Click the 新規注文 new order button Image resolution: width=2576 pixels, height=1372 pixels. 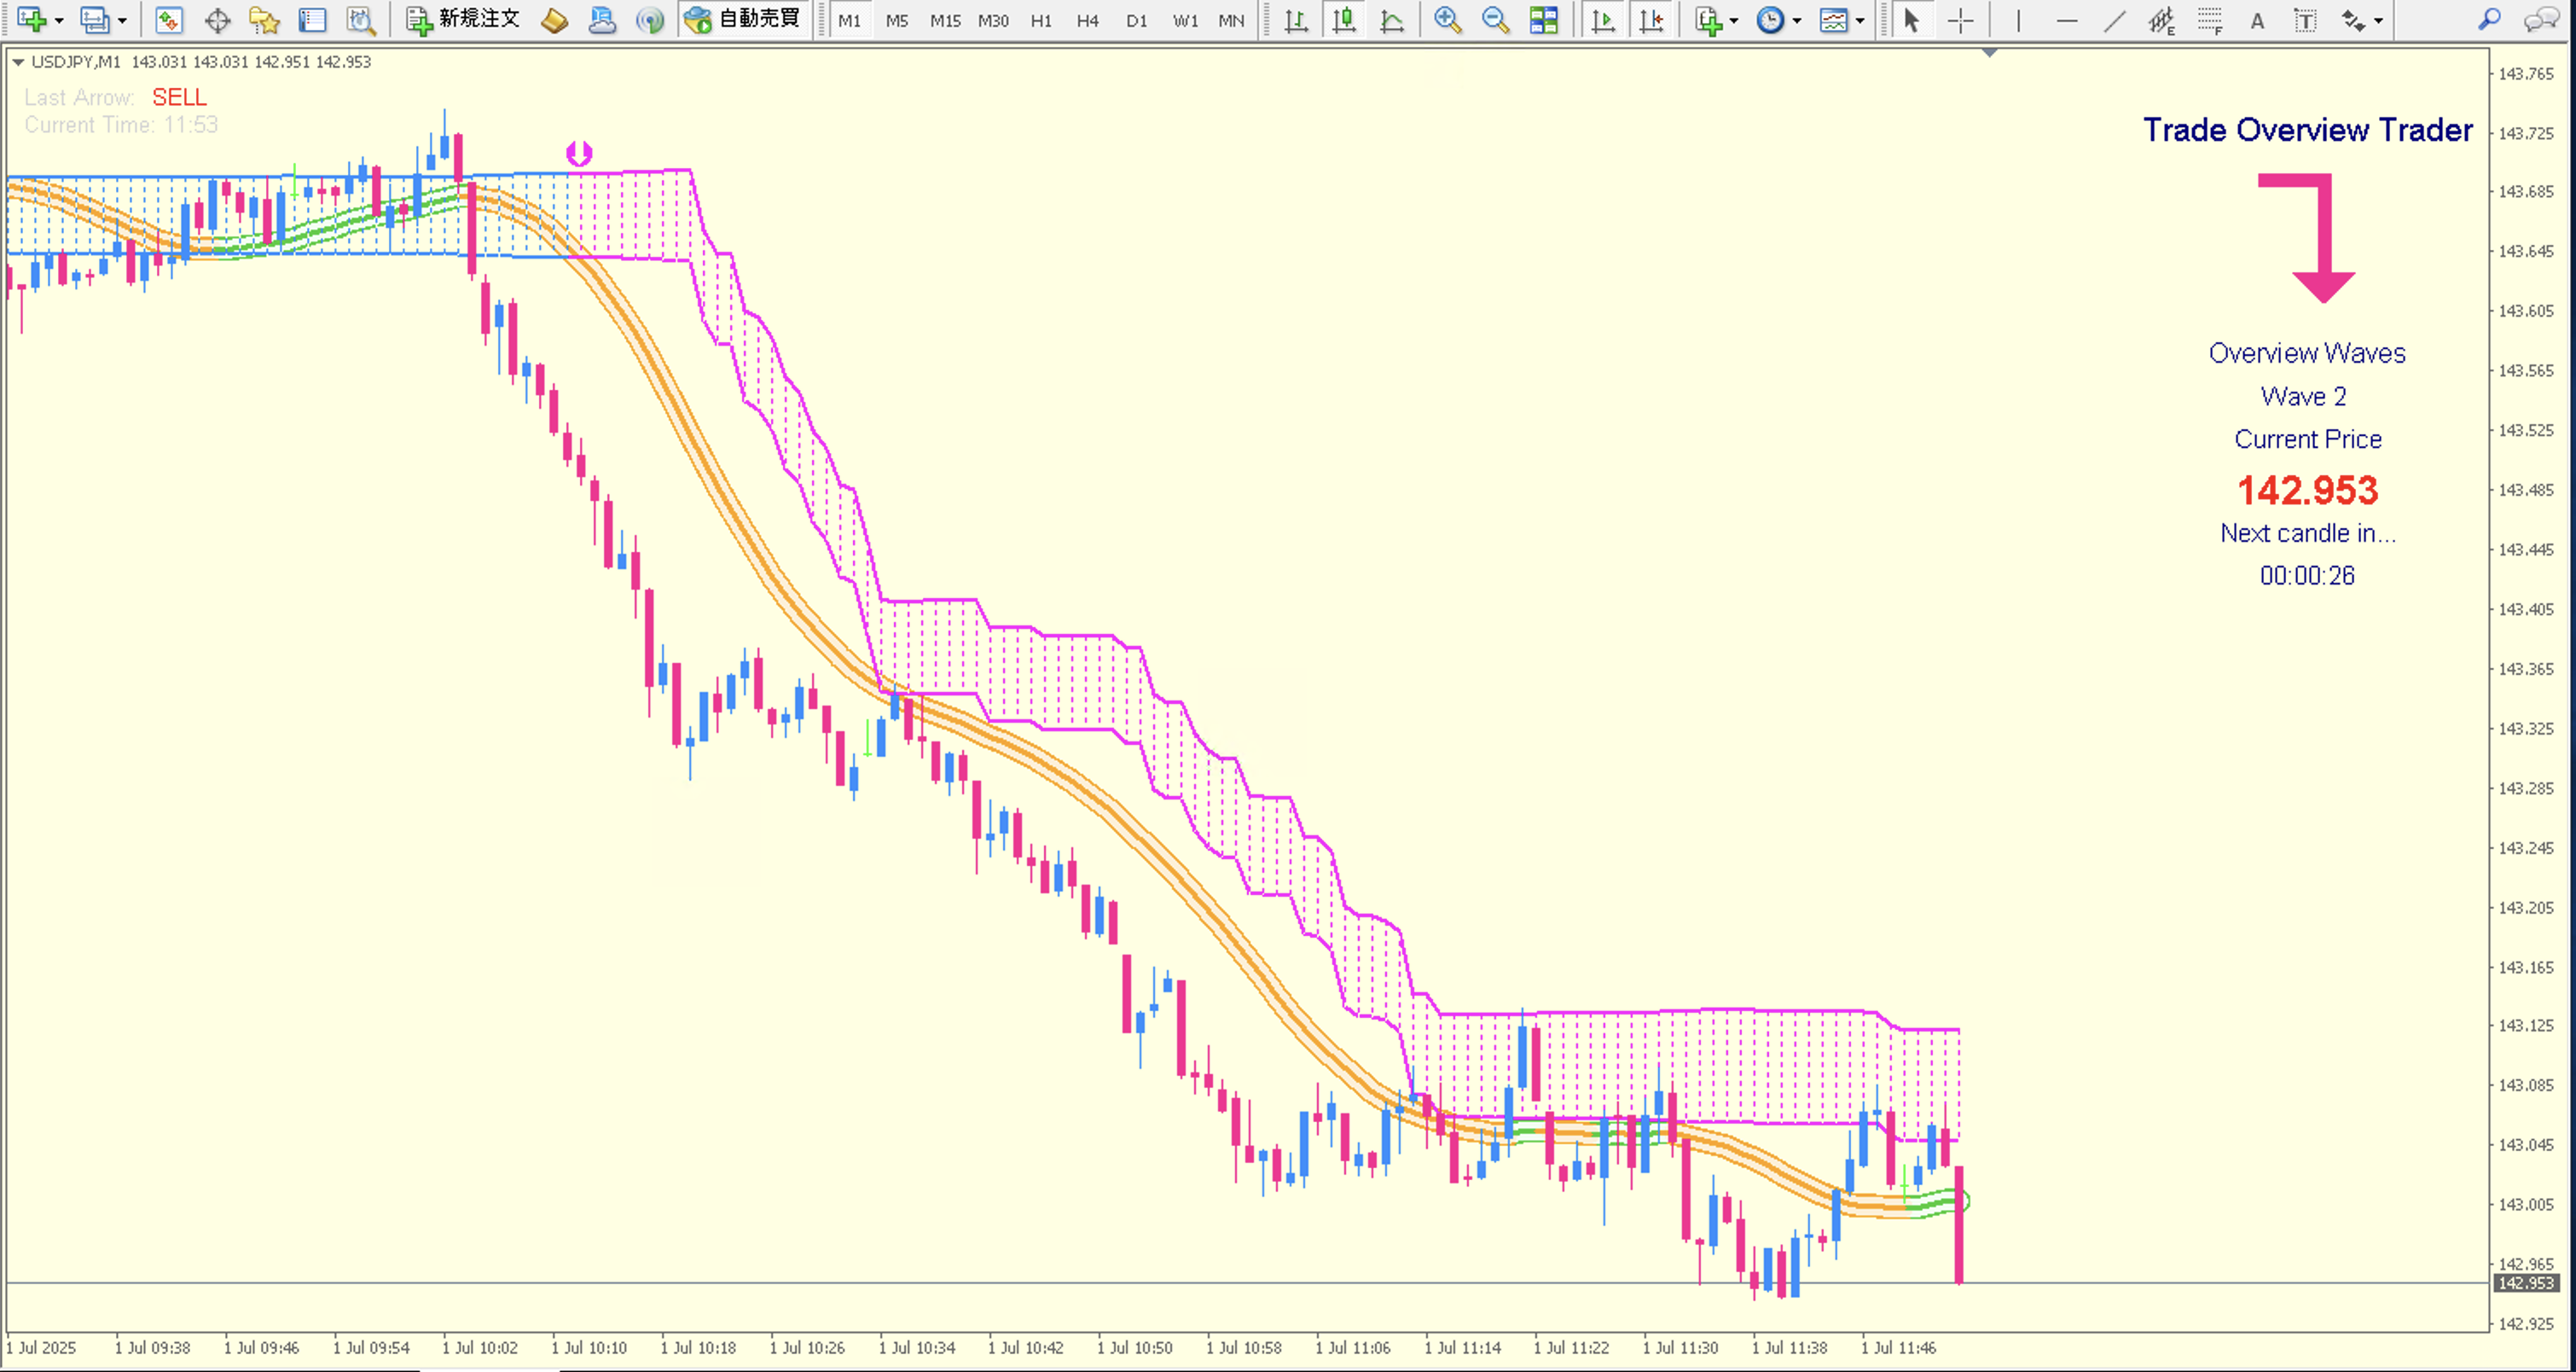click(464, 20)
